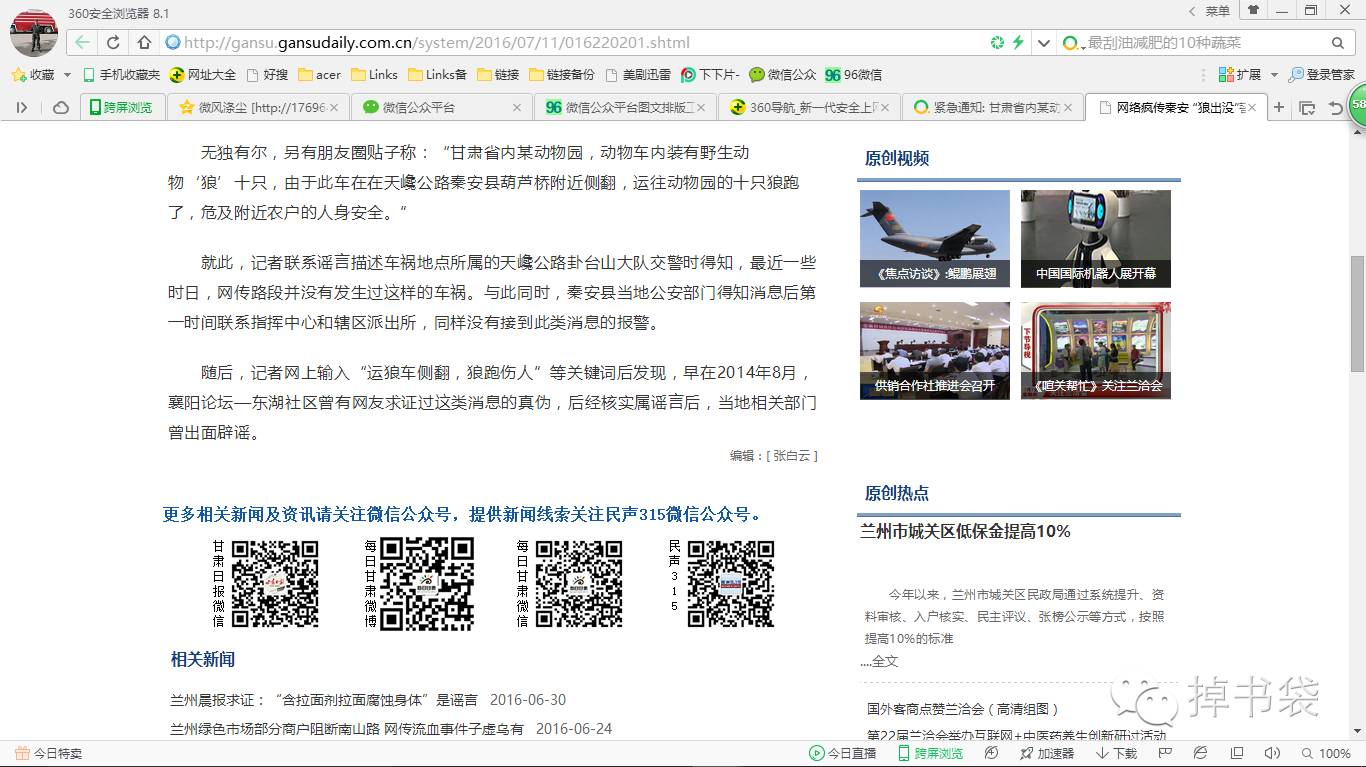The image size is (1366, 767).
Task: Click the address bar URL field
Action: click(x=575, y=43)
